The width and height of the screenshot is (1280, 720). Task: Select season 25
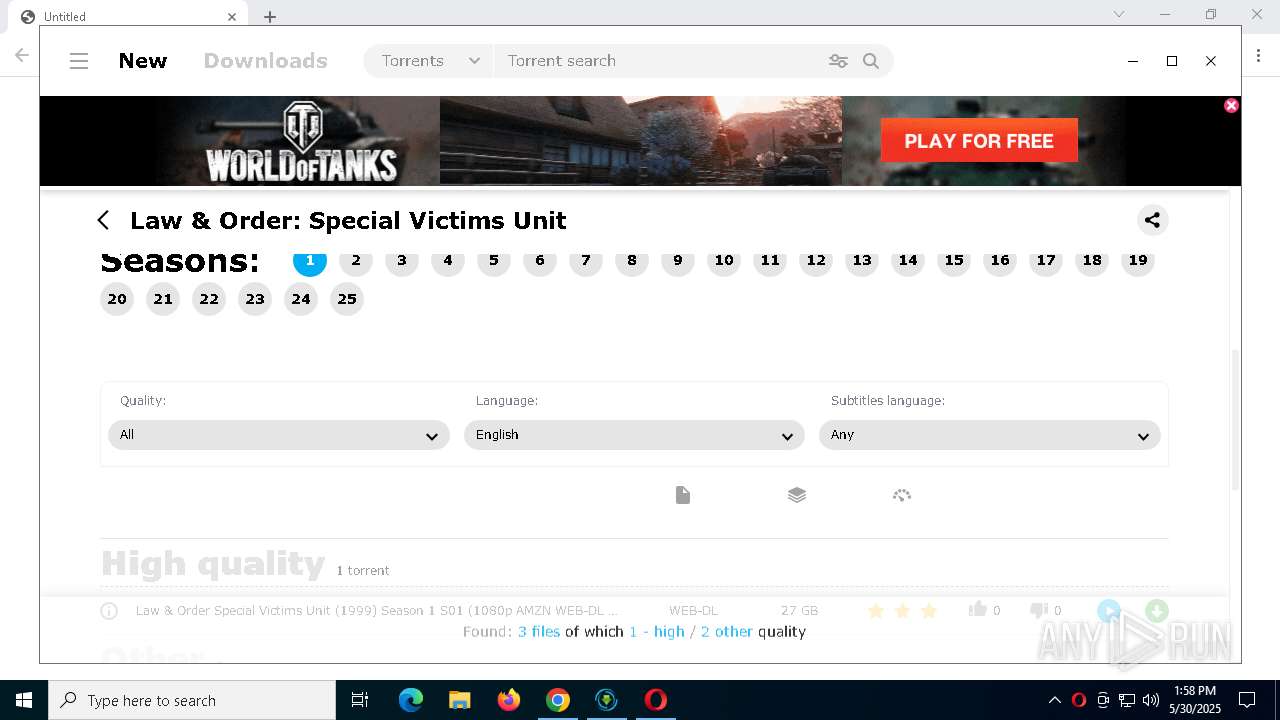click(347, 299)
